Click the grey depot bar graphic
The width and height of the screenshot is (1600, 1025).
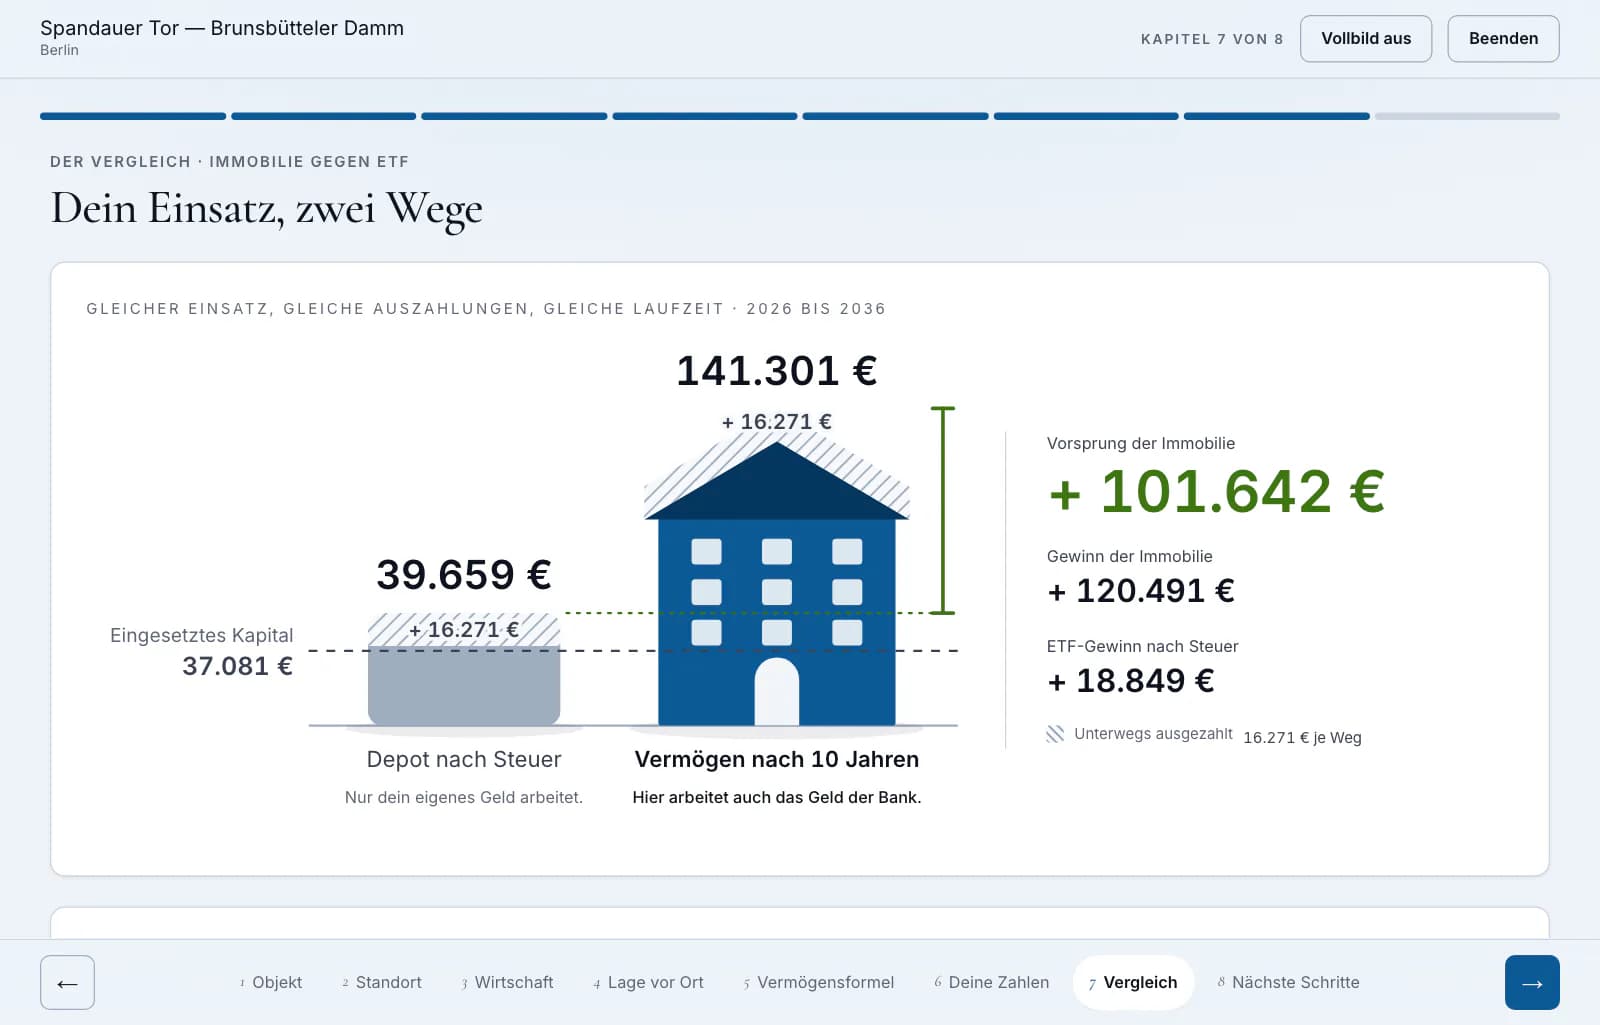coord(464,686)
